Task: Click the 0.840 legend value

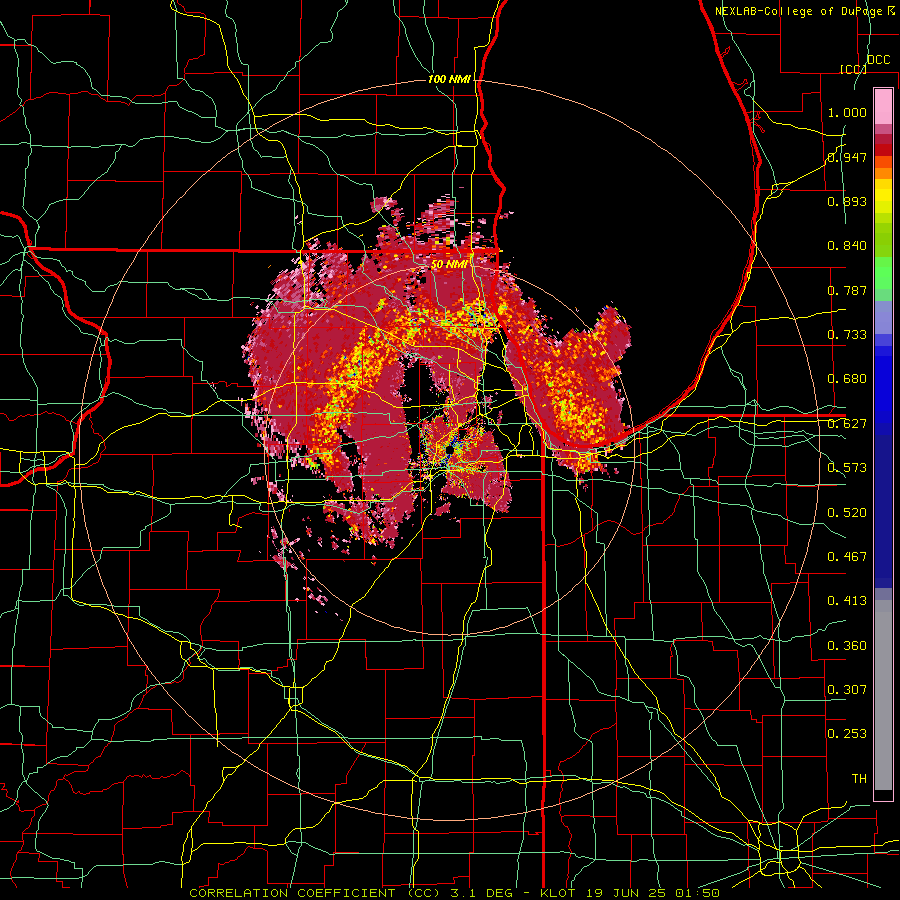Action: (847, 246)
